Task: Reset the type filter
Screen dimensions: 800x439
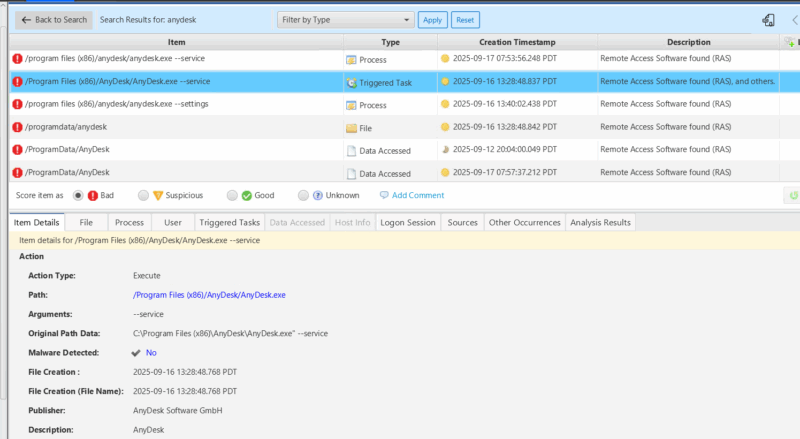Action: point(465,20)
